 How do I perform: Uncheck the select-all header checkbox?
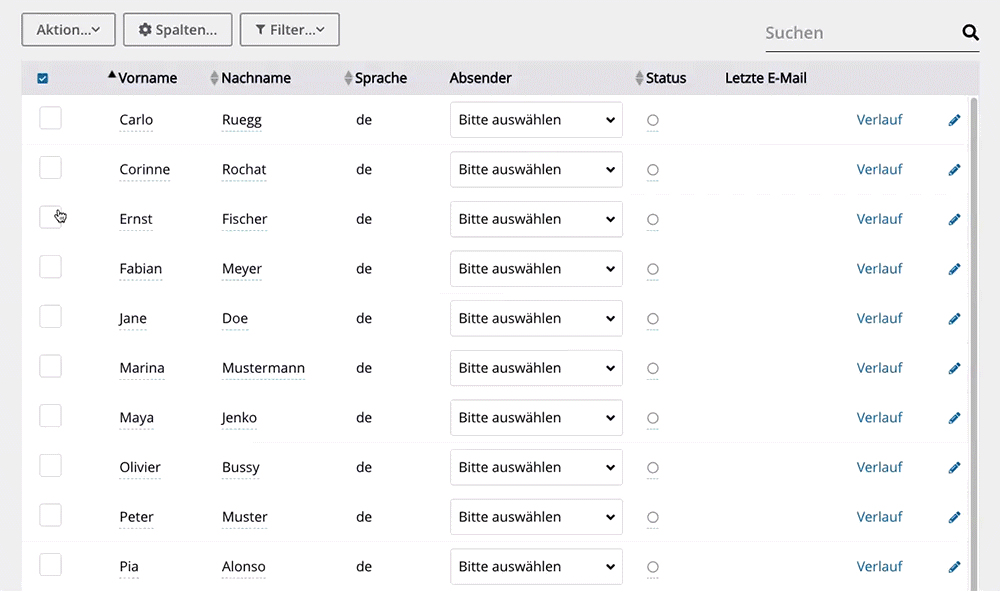43,78
